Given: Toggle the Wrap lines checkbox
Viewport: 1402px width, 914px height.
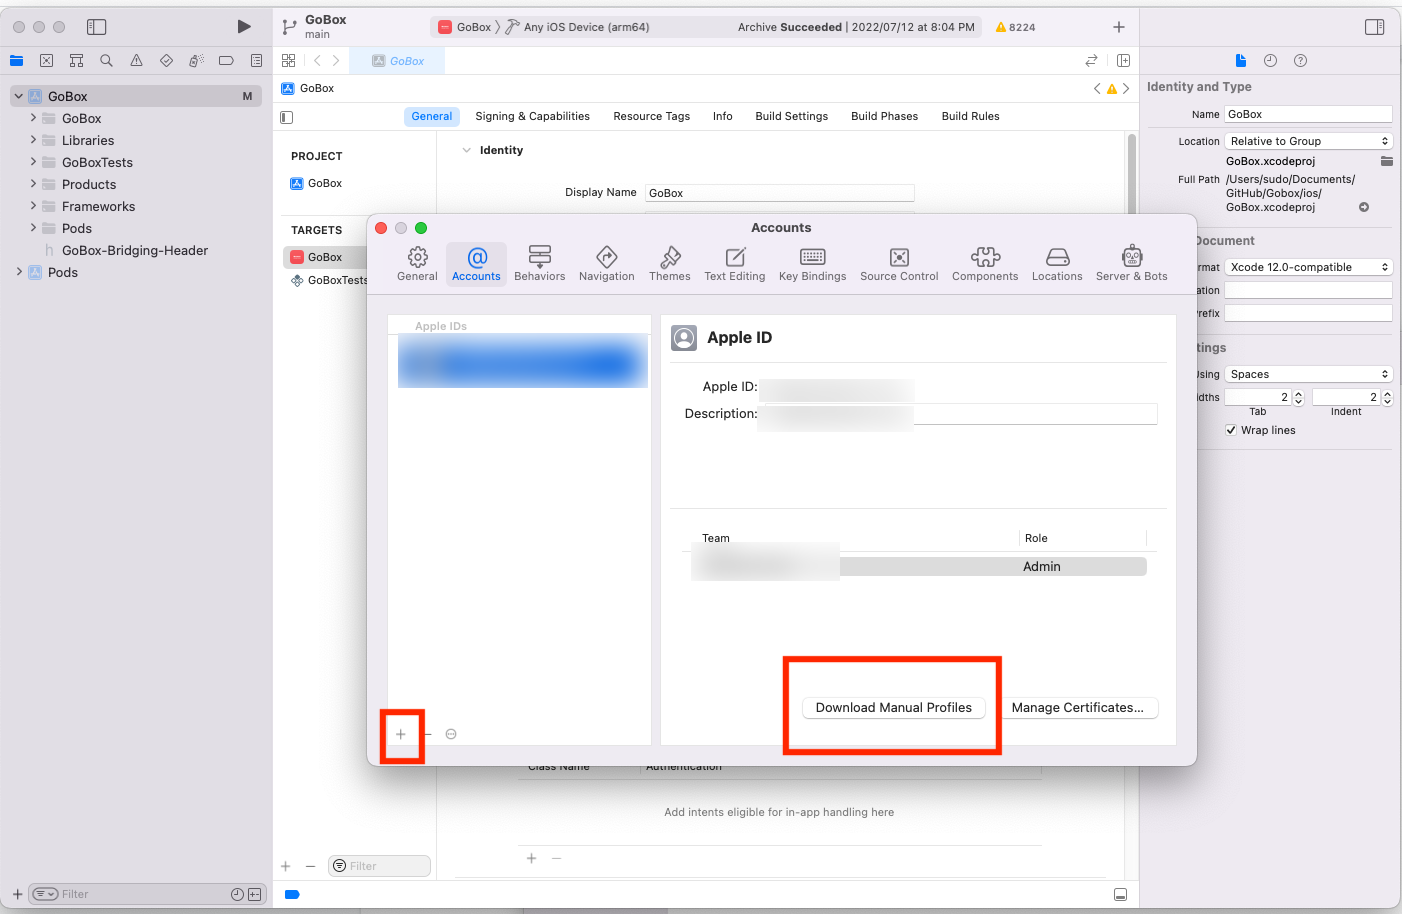Looking at the screenshot, I should (x=1231, y=430).
